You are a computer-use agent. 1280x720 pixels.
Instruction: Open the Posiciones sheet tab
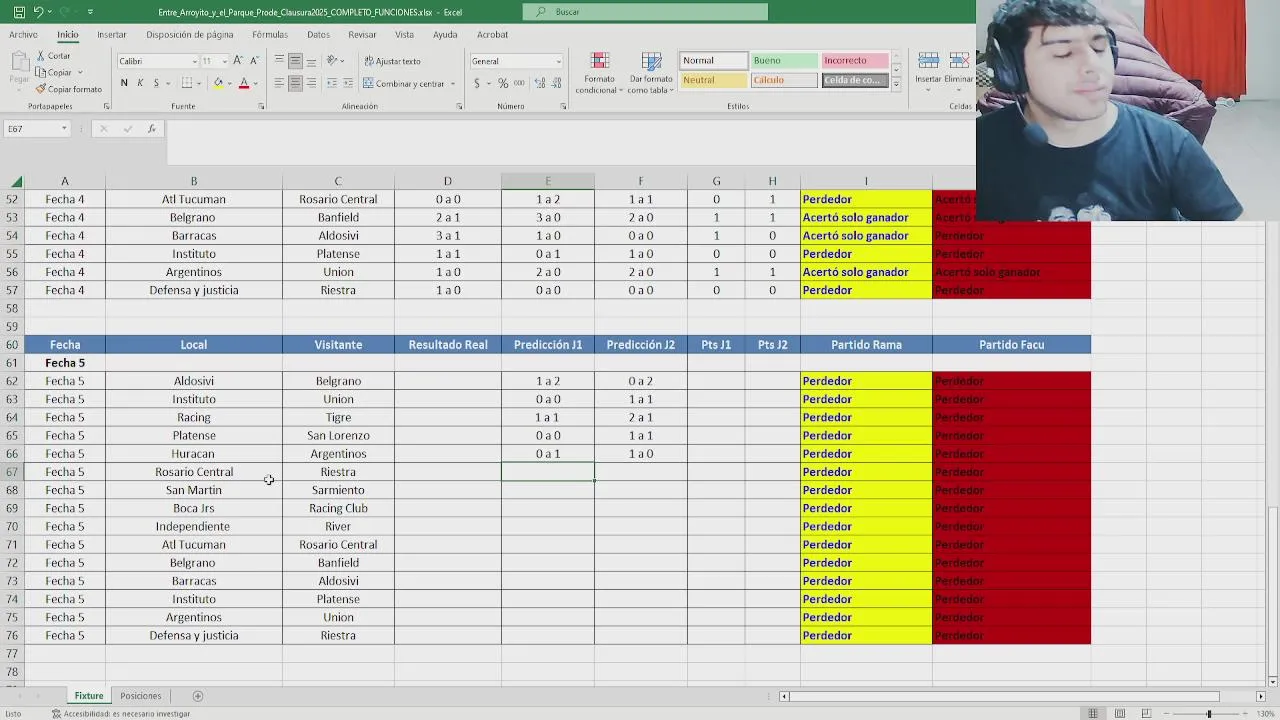(x=141, y=696)
